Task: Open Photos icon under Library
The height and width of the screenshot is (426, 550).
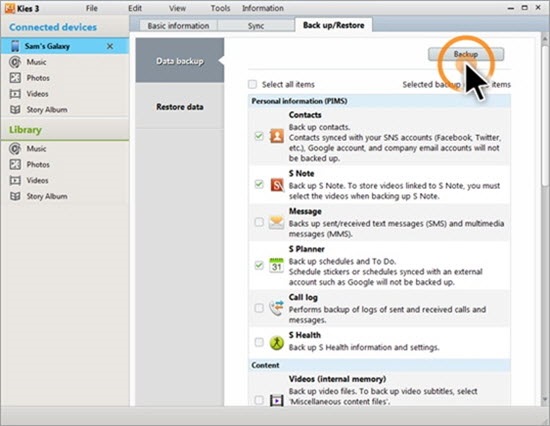Action: coord(15,164)
